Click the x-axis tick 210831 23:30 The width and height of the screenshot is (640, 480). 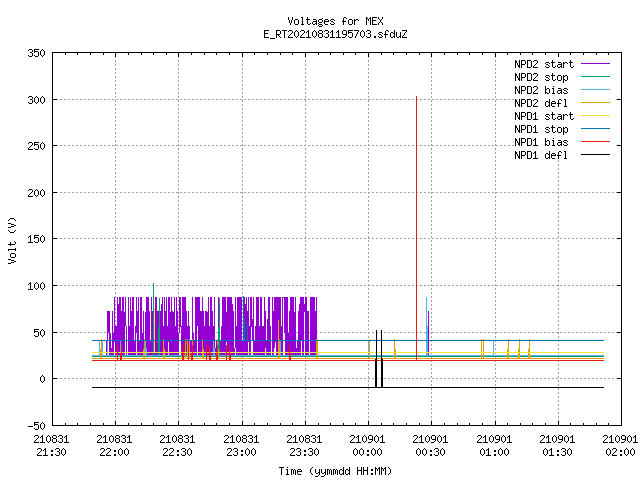pyautogui.click(x=304, y=446)
